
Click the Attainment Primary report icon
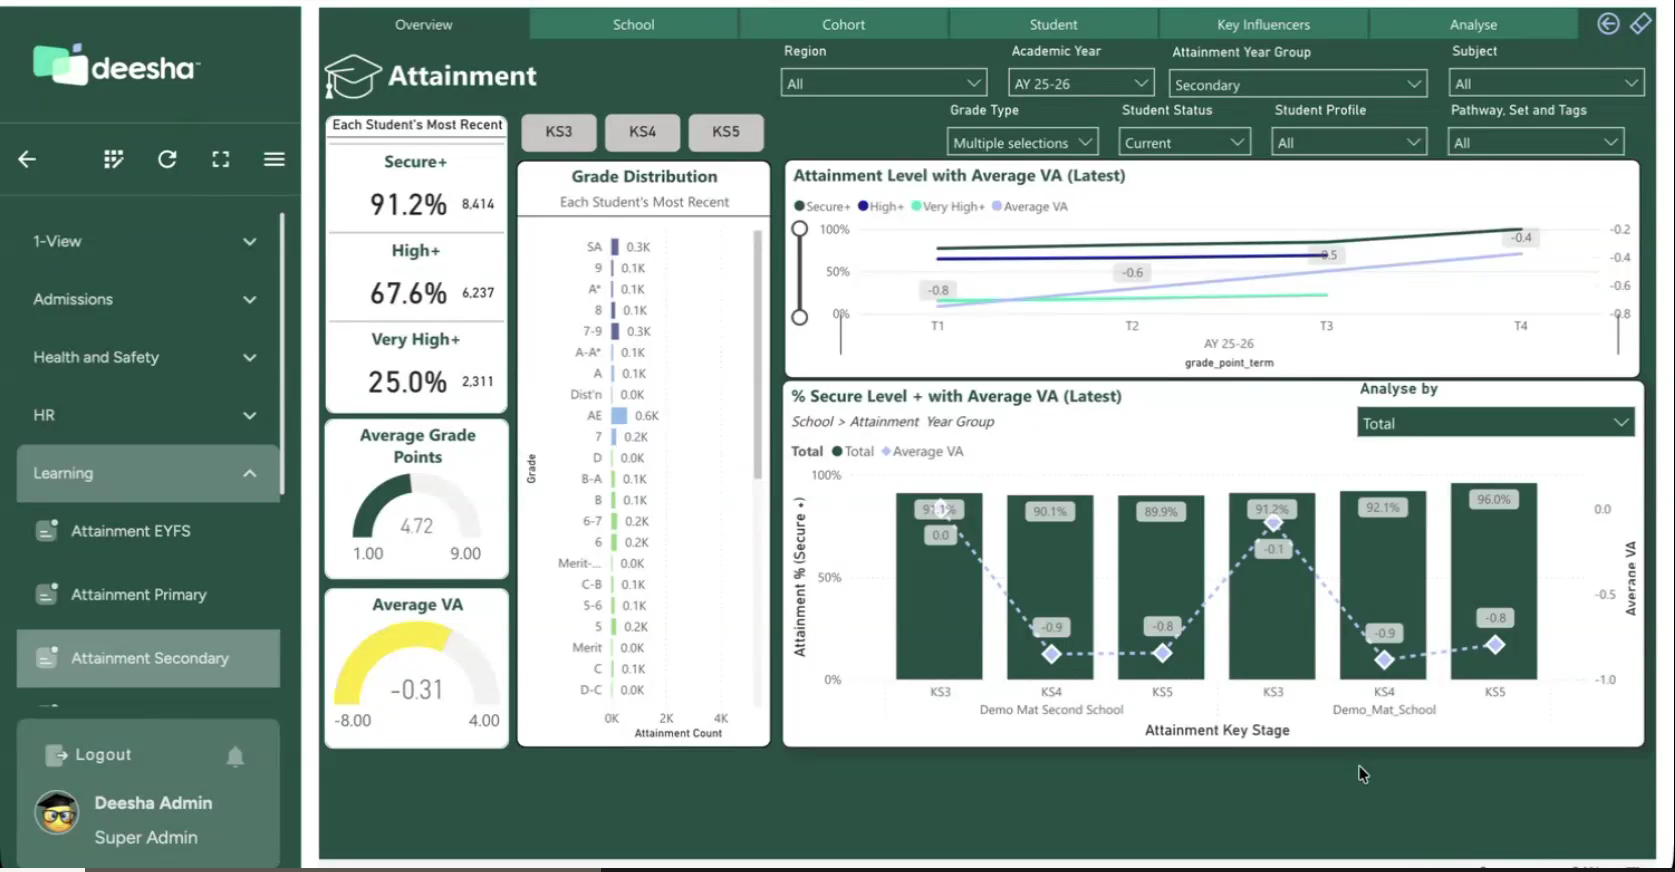47,594
